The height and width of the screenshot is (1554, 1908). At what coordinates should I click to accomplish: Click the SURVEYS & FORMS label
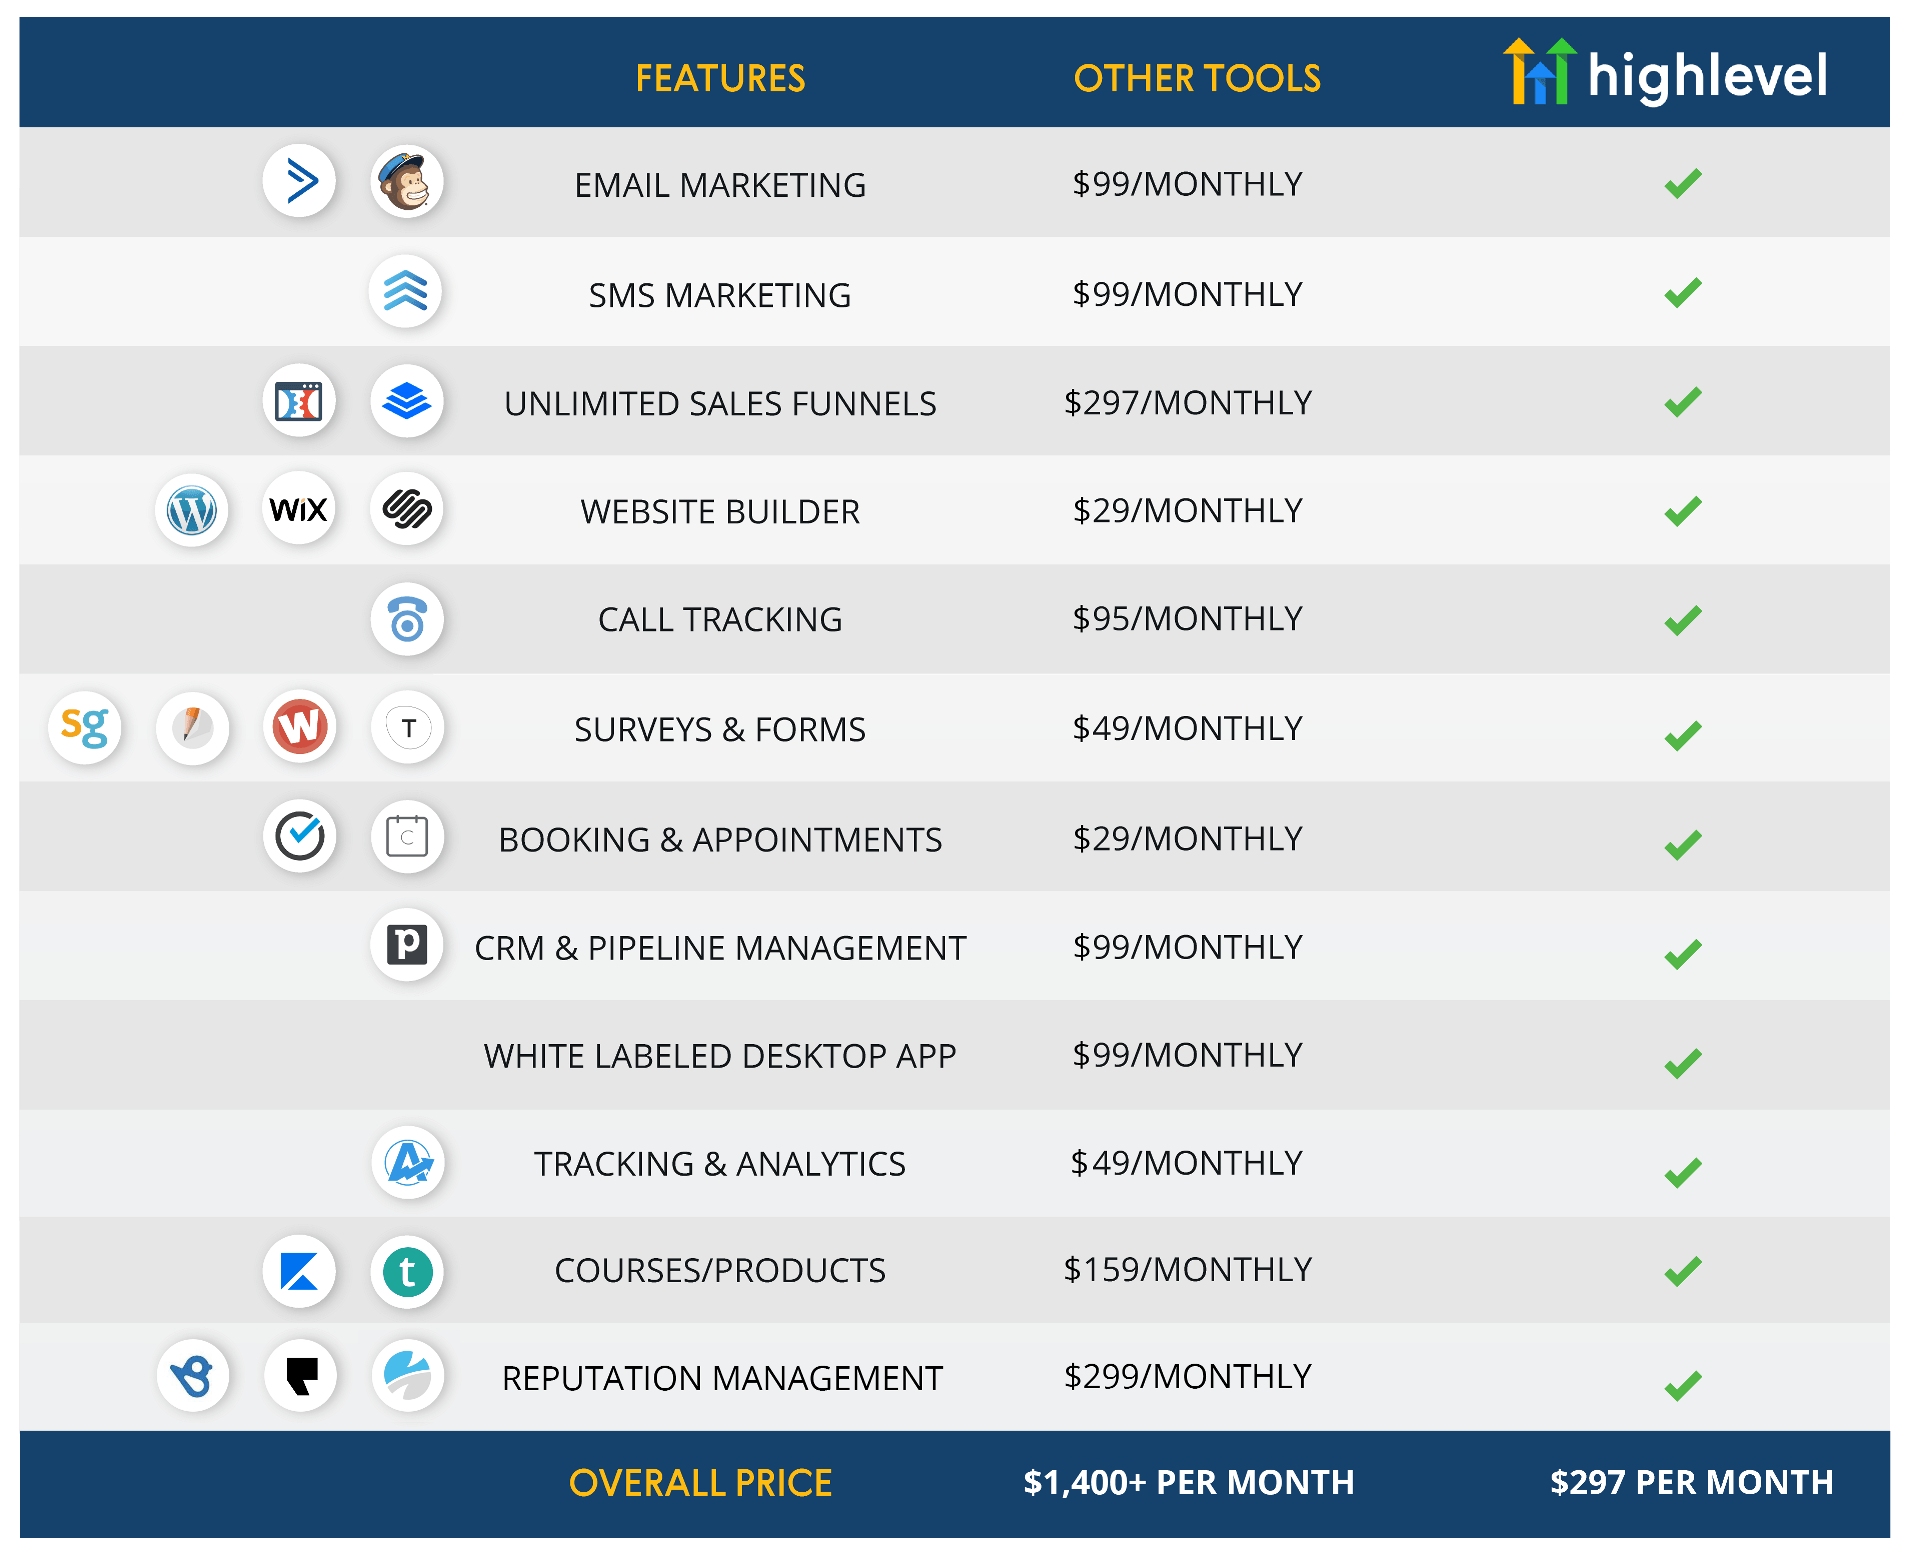tap(720, 729)
